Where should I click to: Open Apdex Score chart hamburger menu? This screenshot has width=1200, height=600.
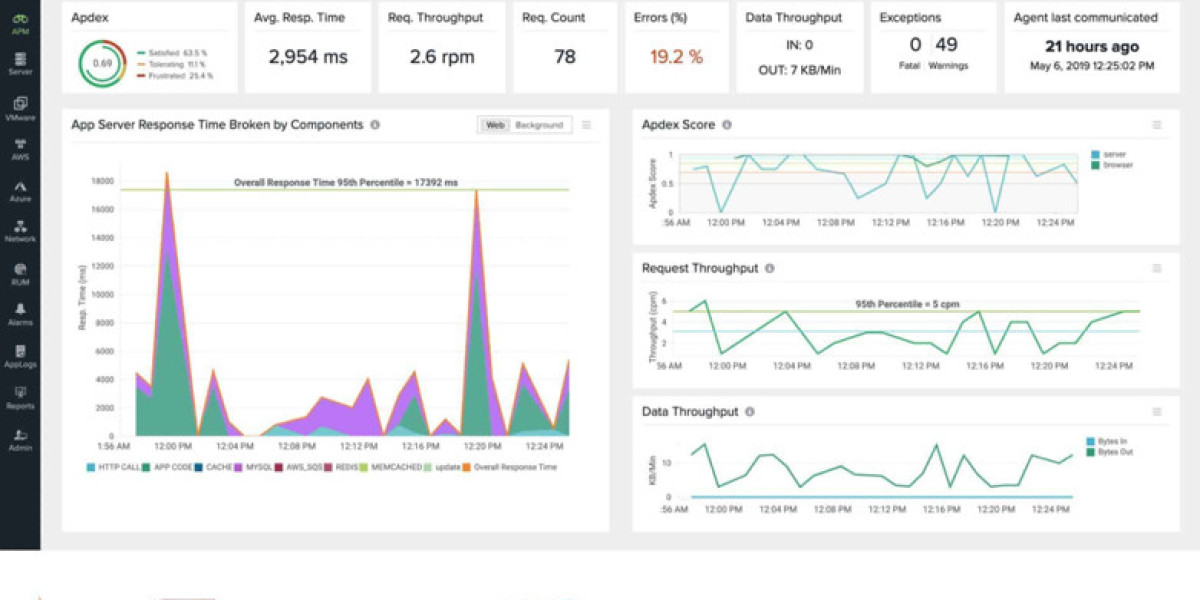[1157, 125]
